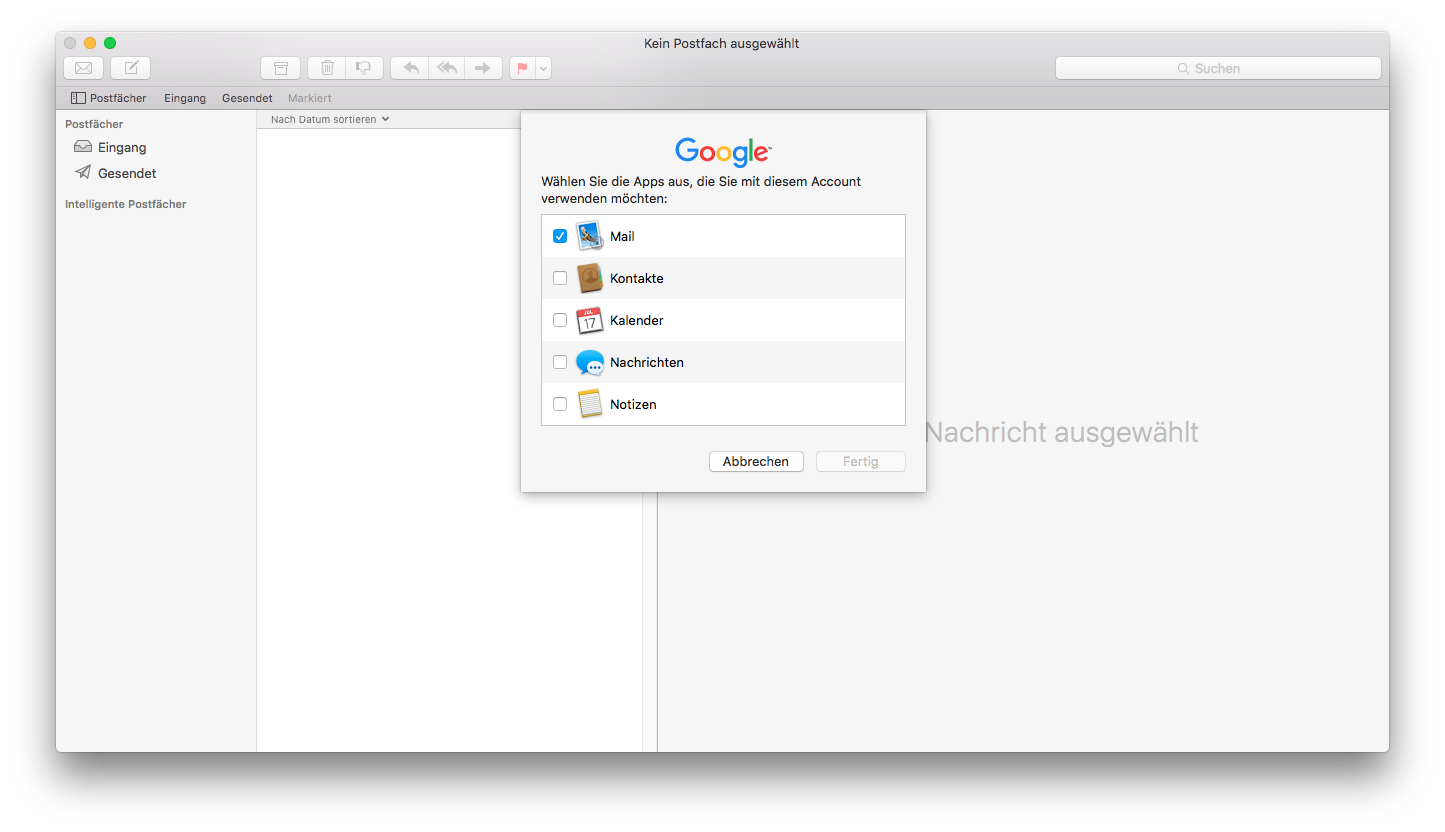Click the Nachrichten speech bubble icon
This screenshot has width=1445, height=832.
point(590,362)
